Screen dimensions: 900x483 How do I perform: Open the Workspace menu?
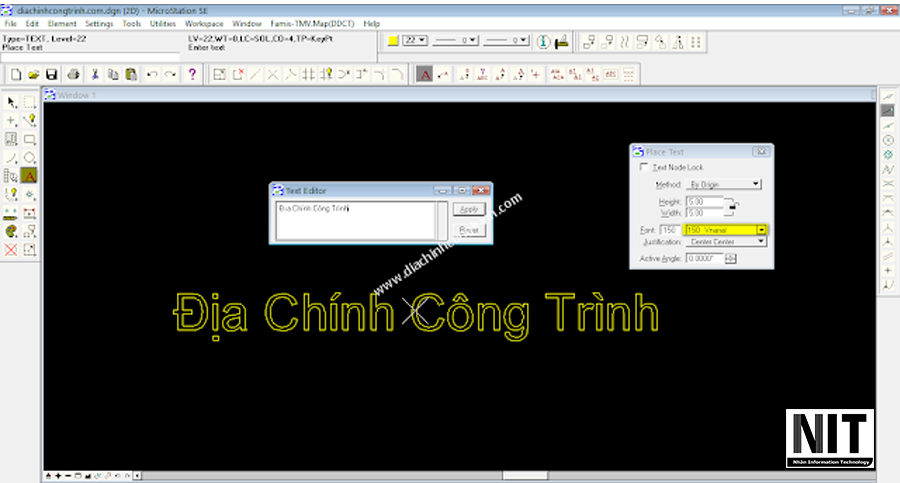[204, 24]
